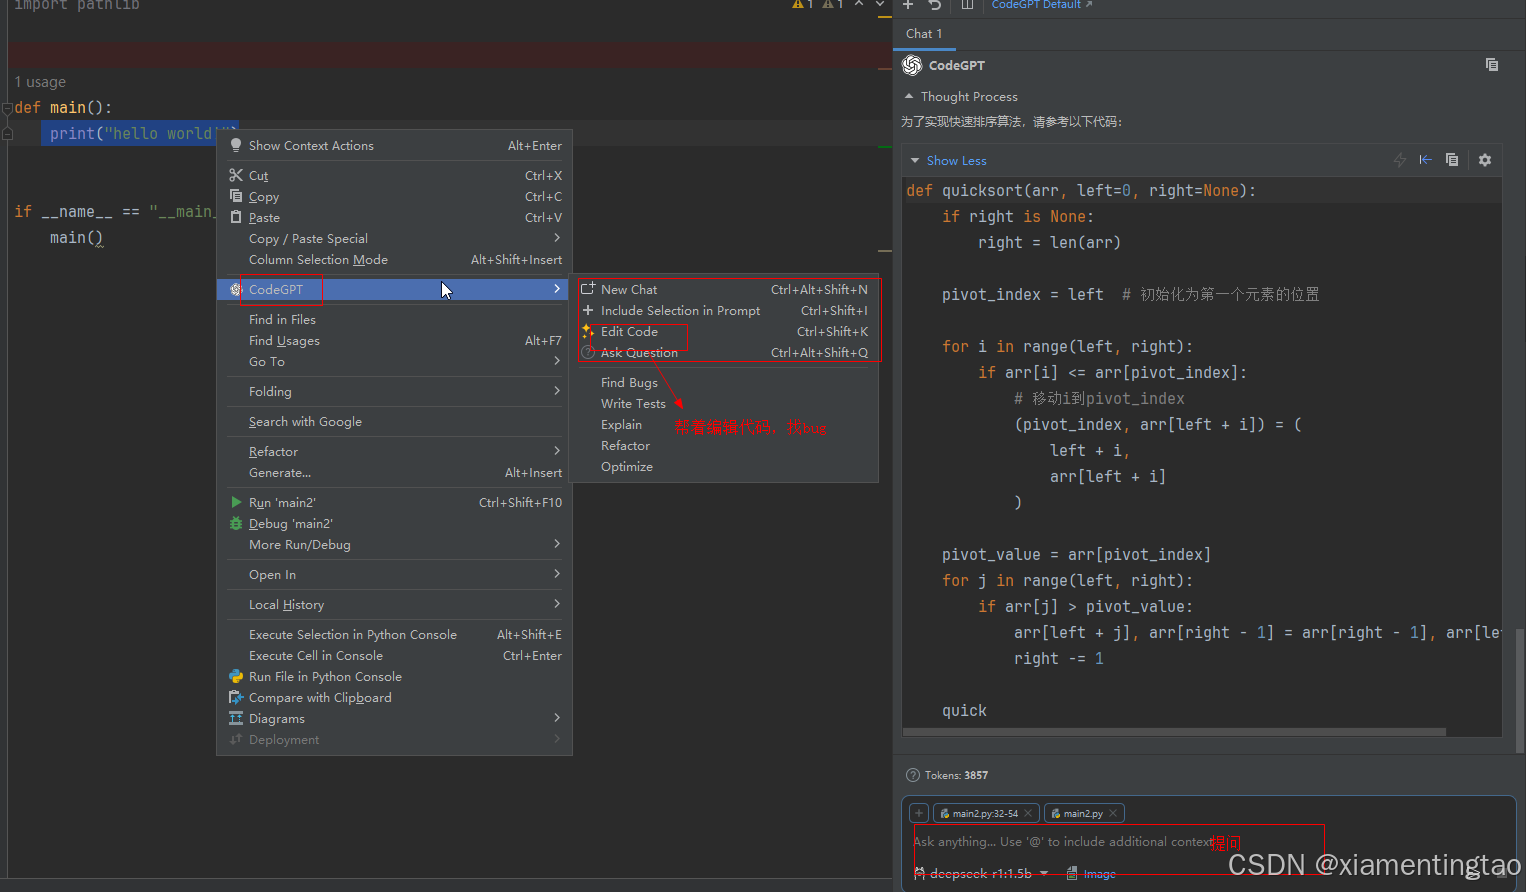This screenshot has height=892, width=1526.
Task: Attach an Image to the prompt
Action: (1091, 874)
